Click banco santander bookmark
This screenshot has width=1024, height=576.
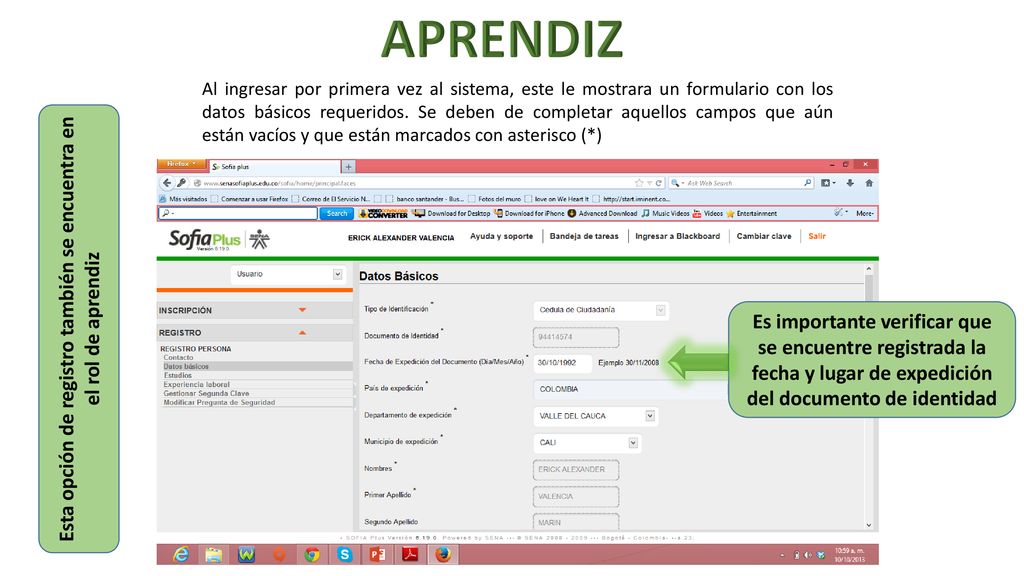[x=424, y=199]
